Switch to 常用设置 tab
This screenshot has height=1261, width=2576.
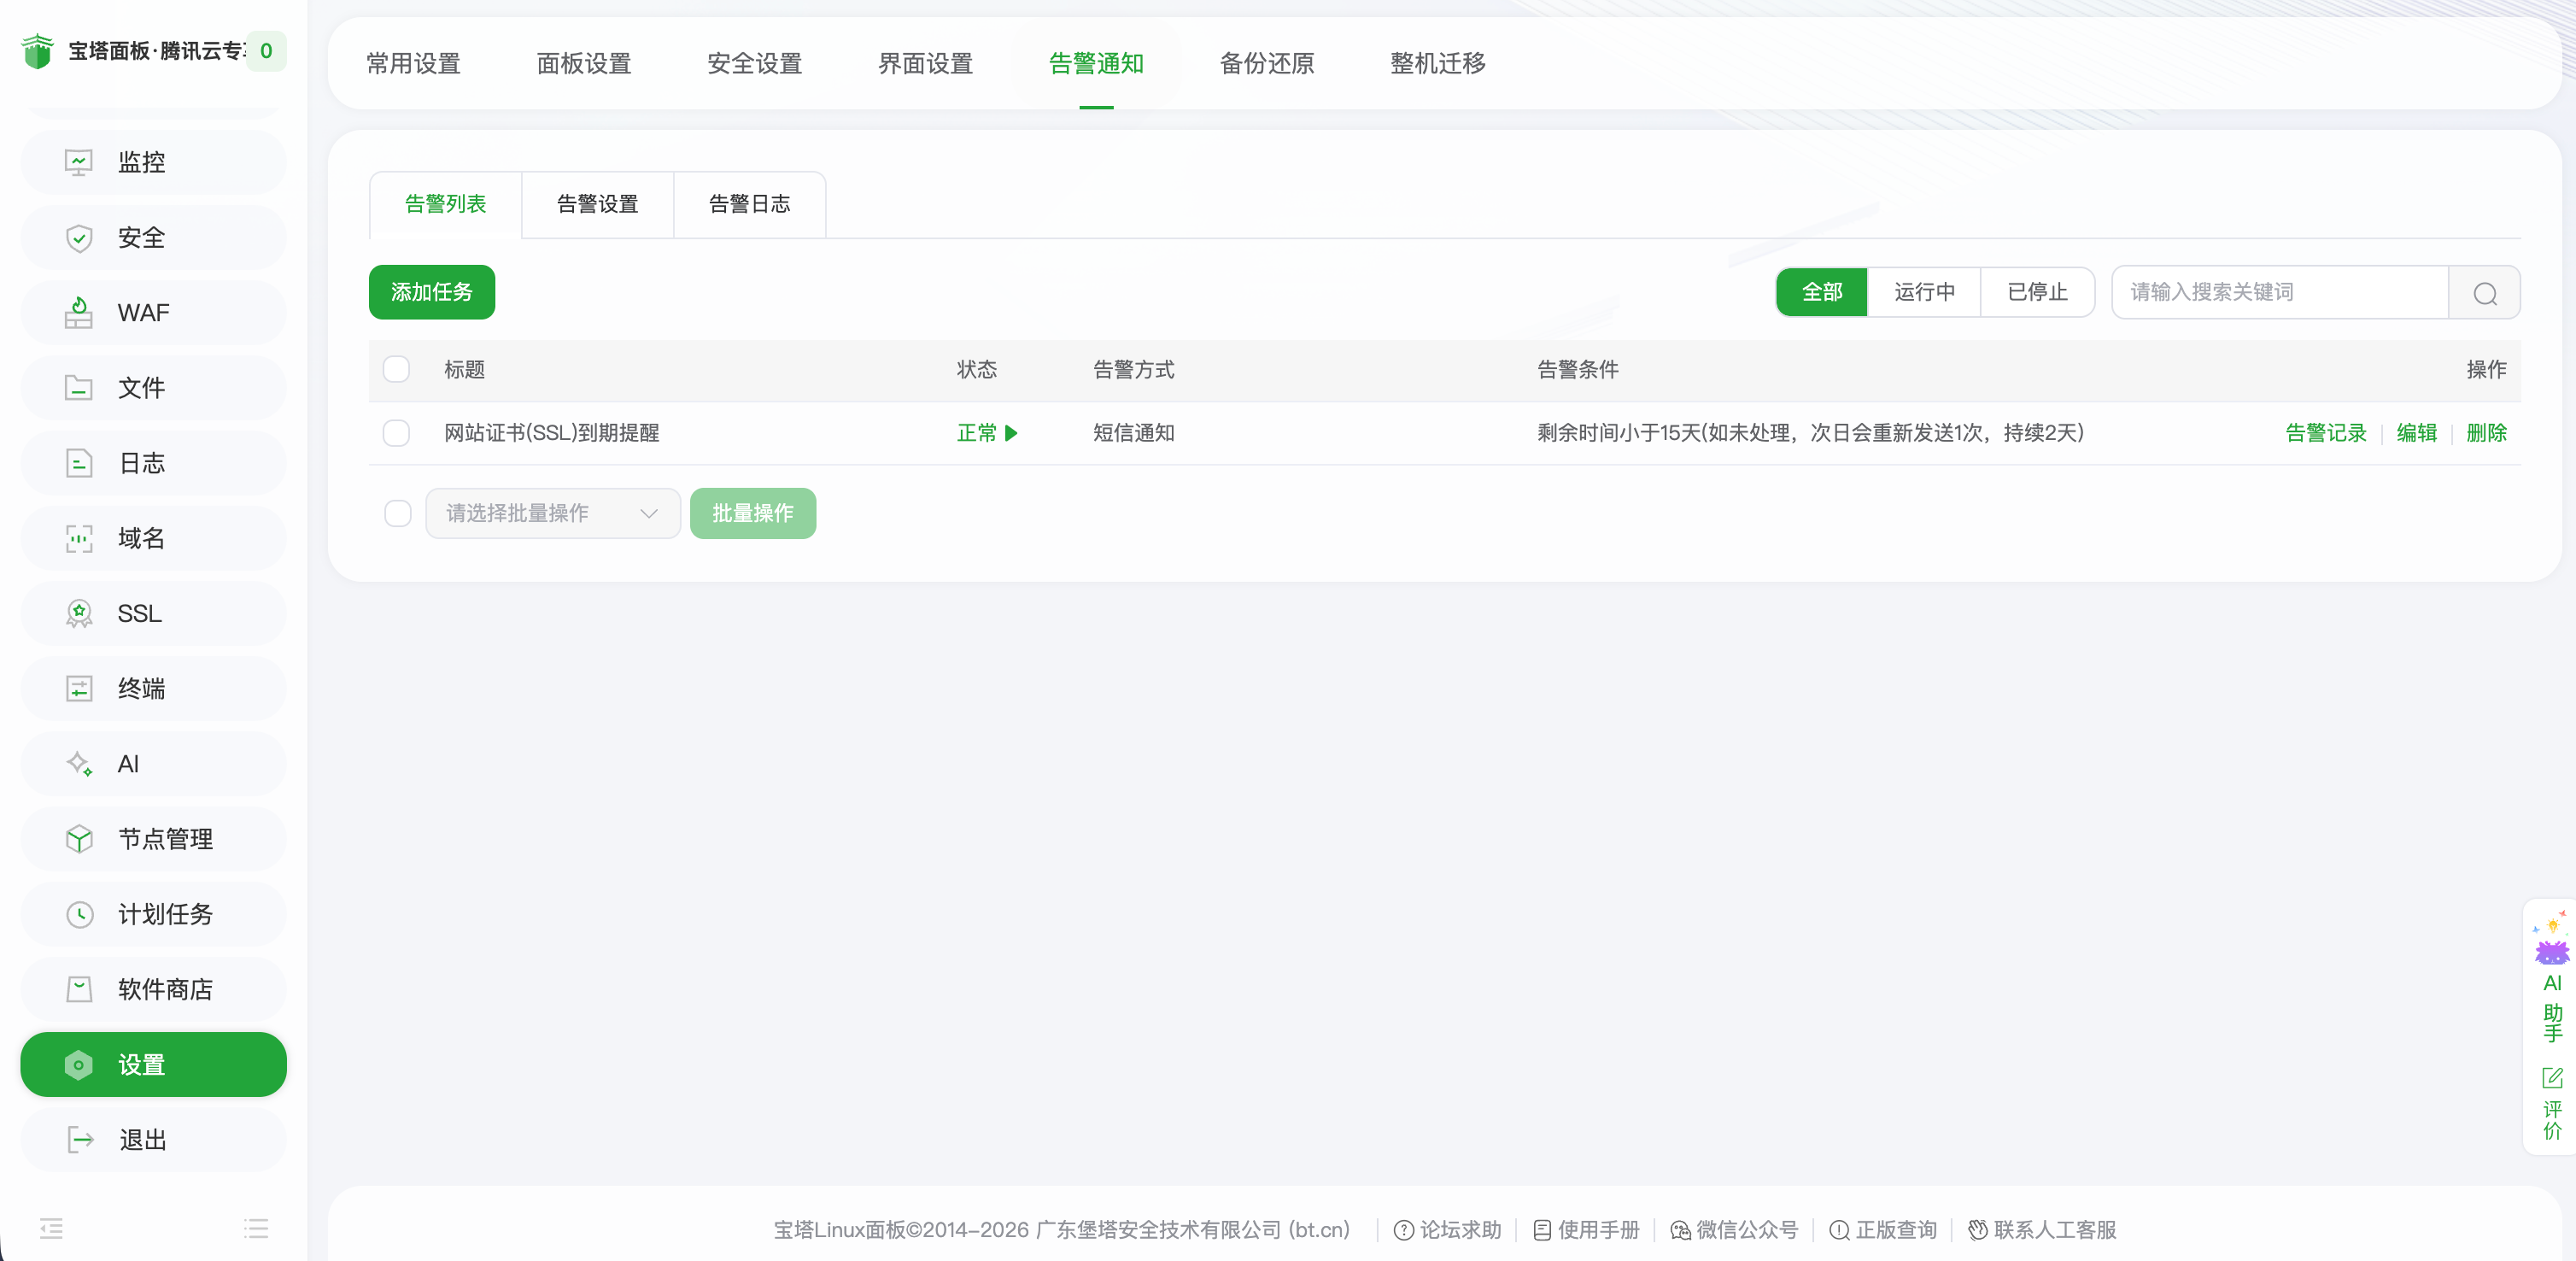click(413, 64)
